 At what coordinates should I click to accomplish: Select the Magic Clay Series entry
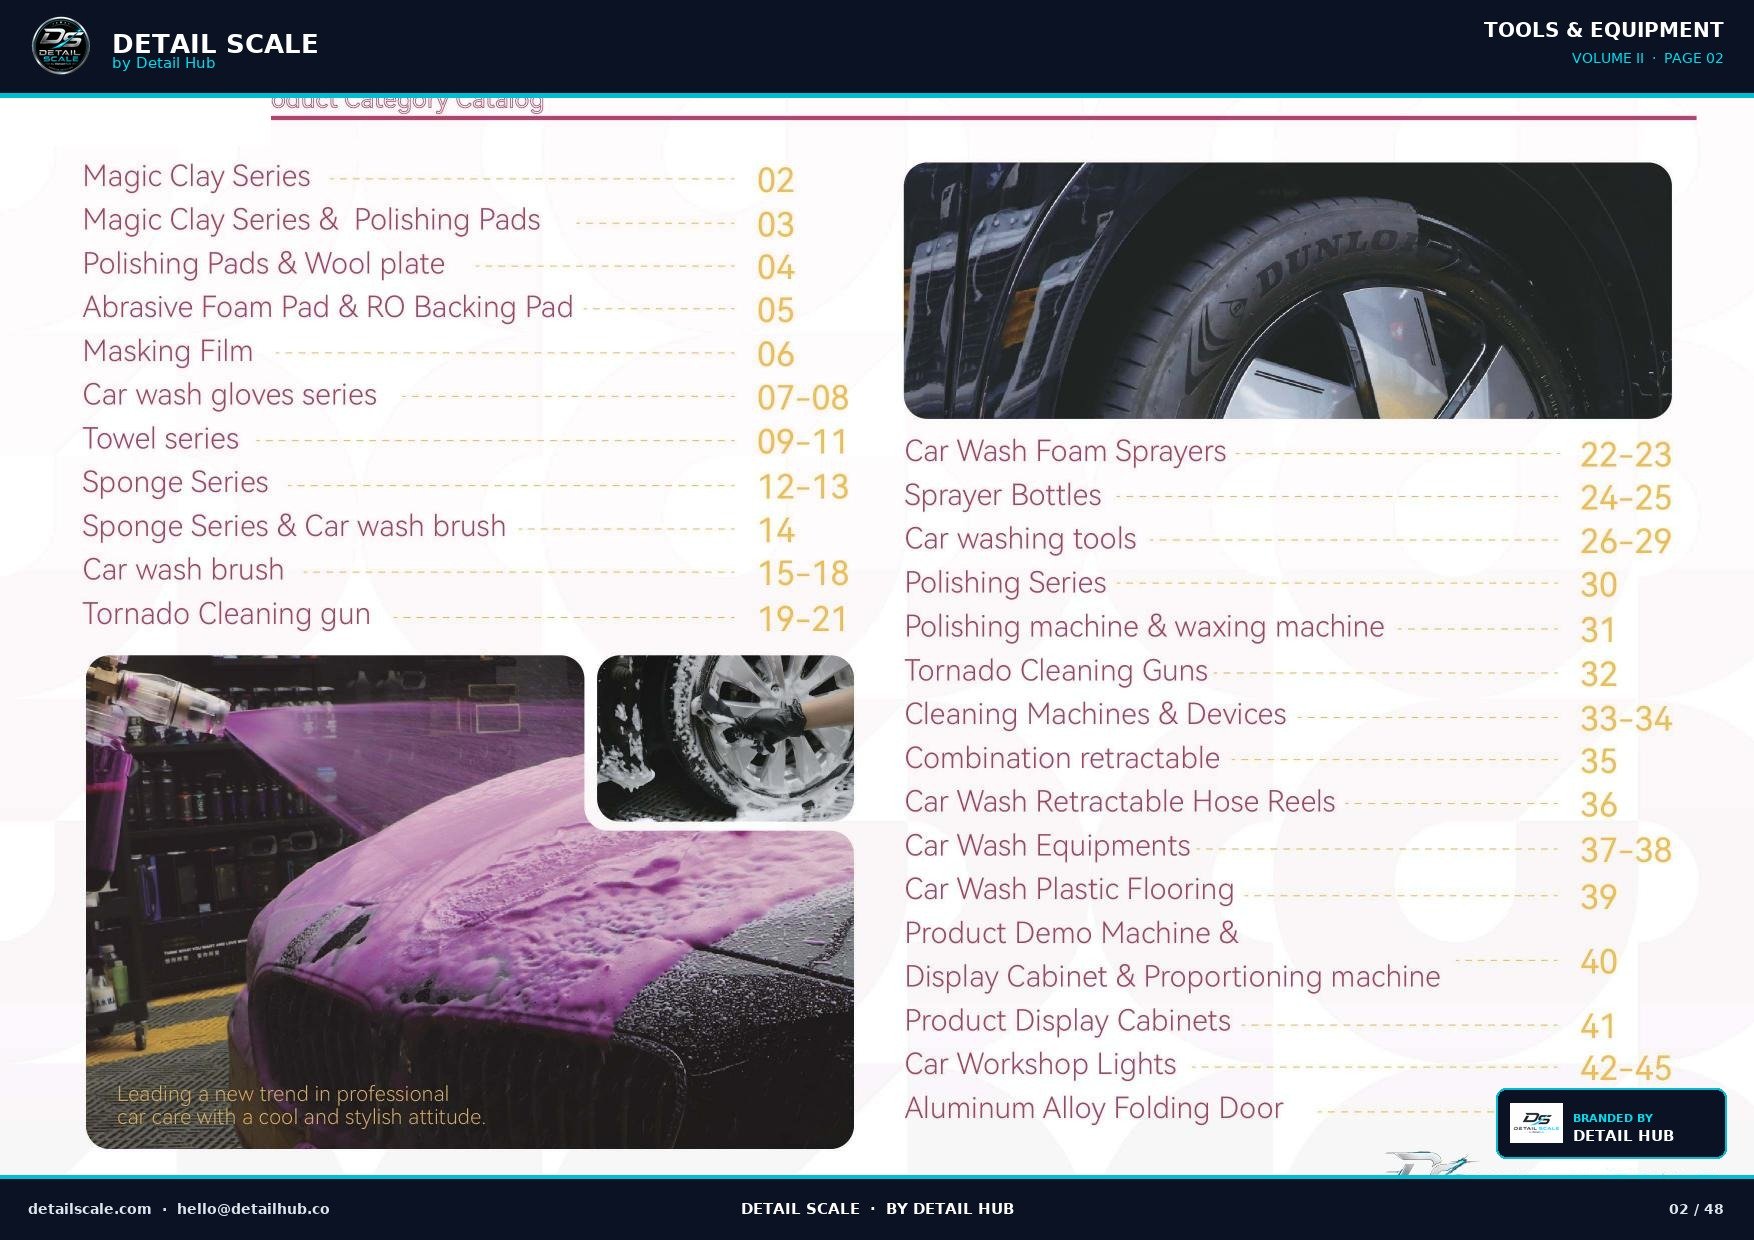197,176
